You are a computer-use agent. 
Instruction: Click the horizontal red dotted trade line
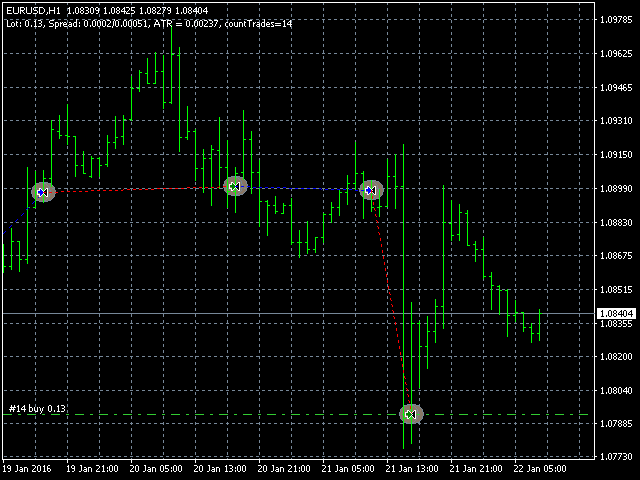pyautogui.click(x=139, y=189)
